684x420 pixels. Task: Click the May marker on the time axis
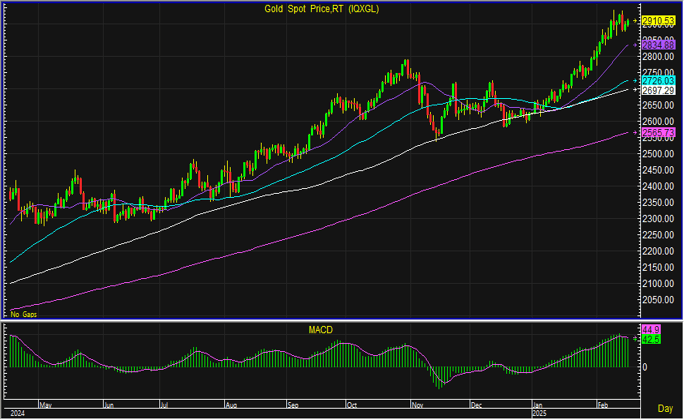pos(44,404)
